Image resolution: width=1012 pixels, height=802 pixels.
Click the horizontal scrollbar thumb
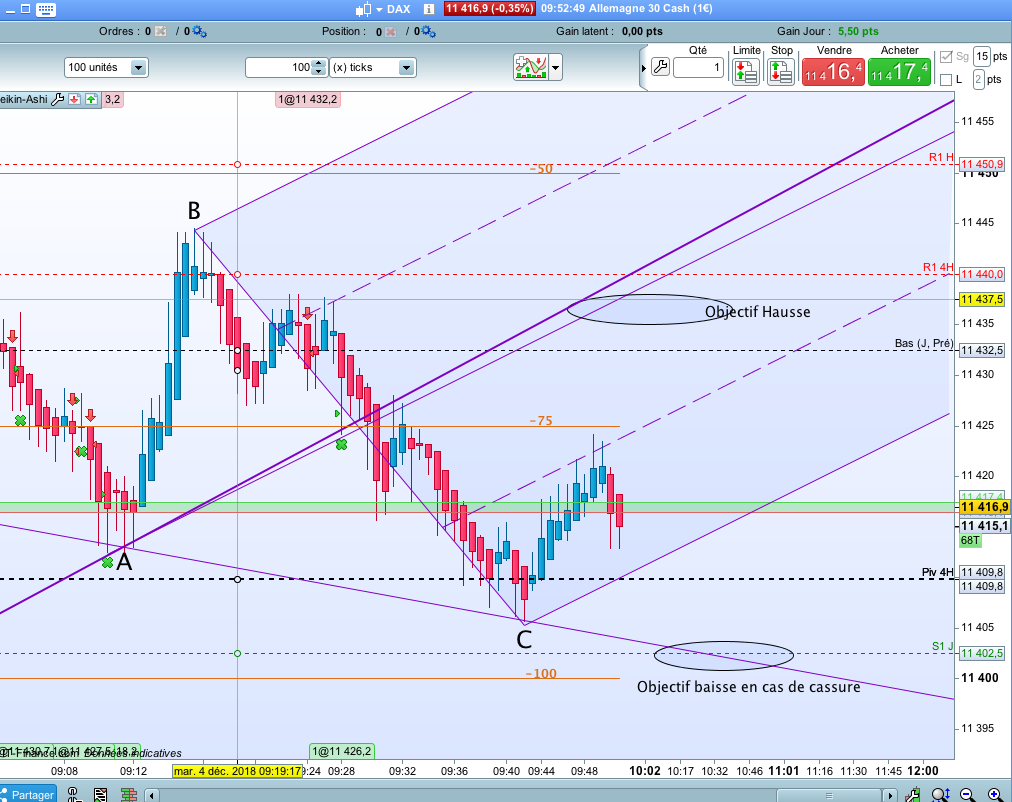tap(829, 796)
